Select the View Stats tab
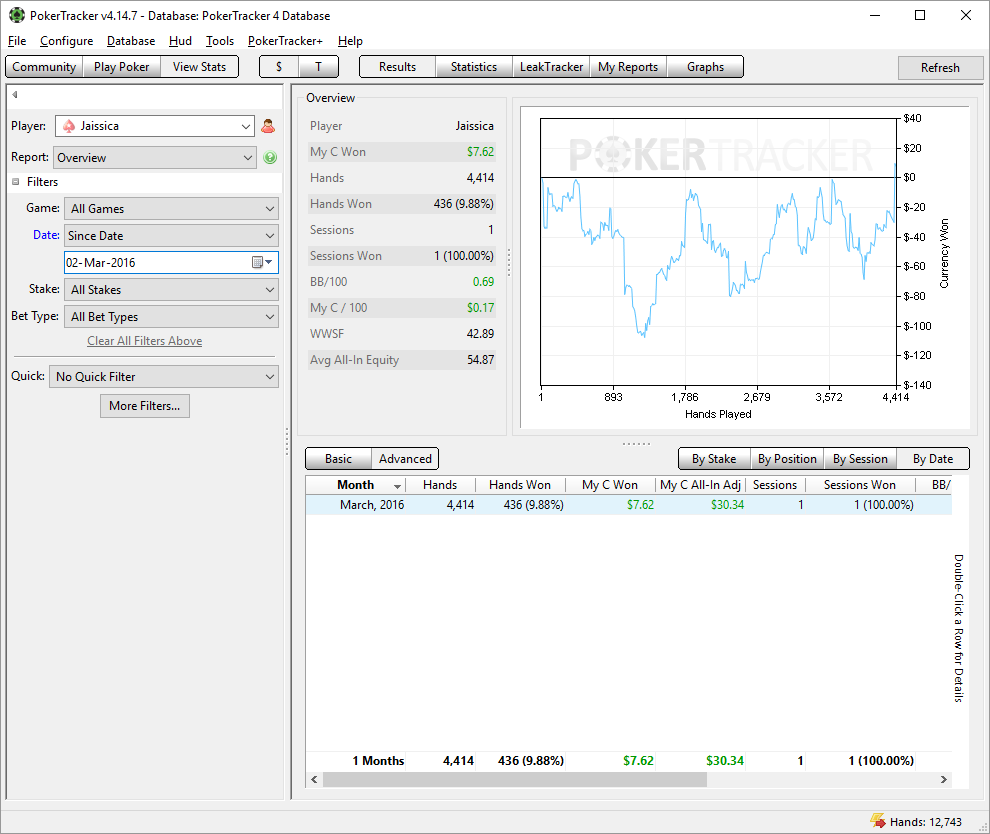This screenshot has height=834, width=990. click(200, 67)
